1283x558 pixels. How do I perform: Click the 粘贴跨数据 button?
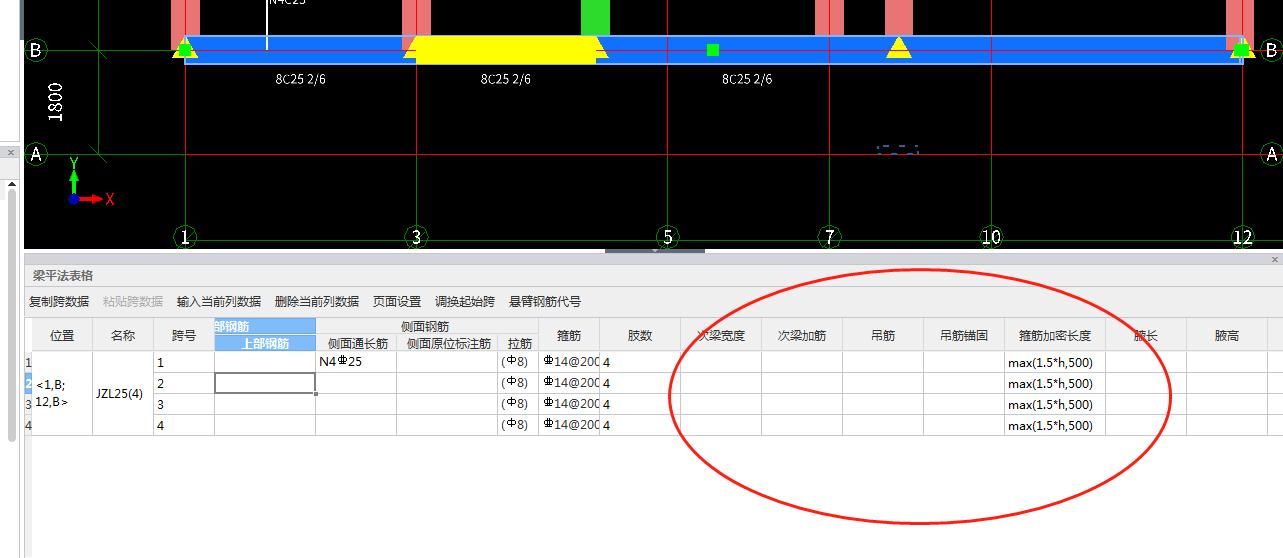(x=133, y=302)
